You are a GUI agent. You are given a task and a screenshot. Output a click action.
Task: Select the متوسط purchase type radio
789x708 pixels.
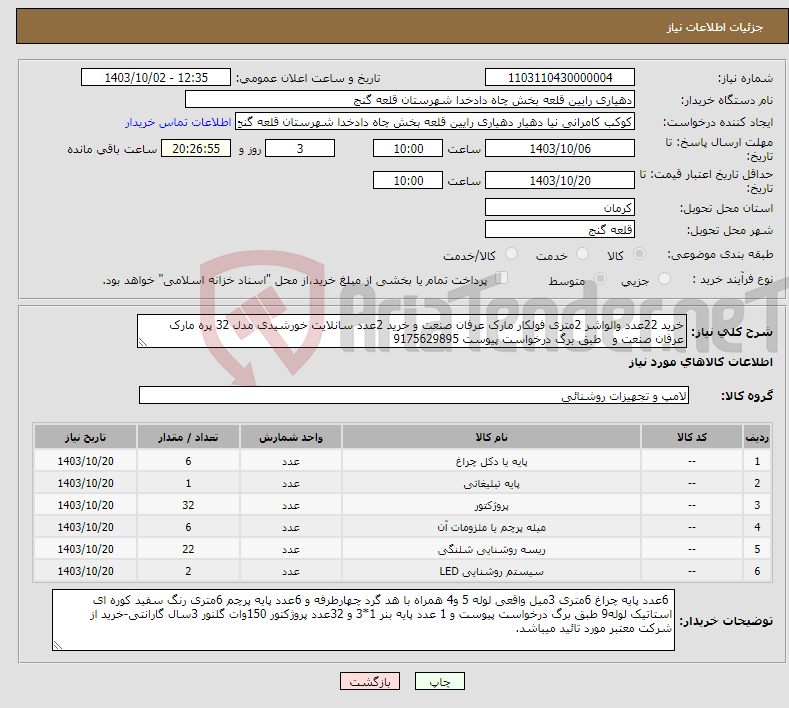600,279
